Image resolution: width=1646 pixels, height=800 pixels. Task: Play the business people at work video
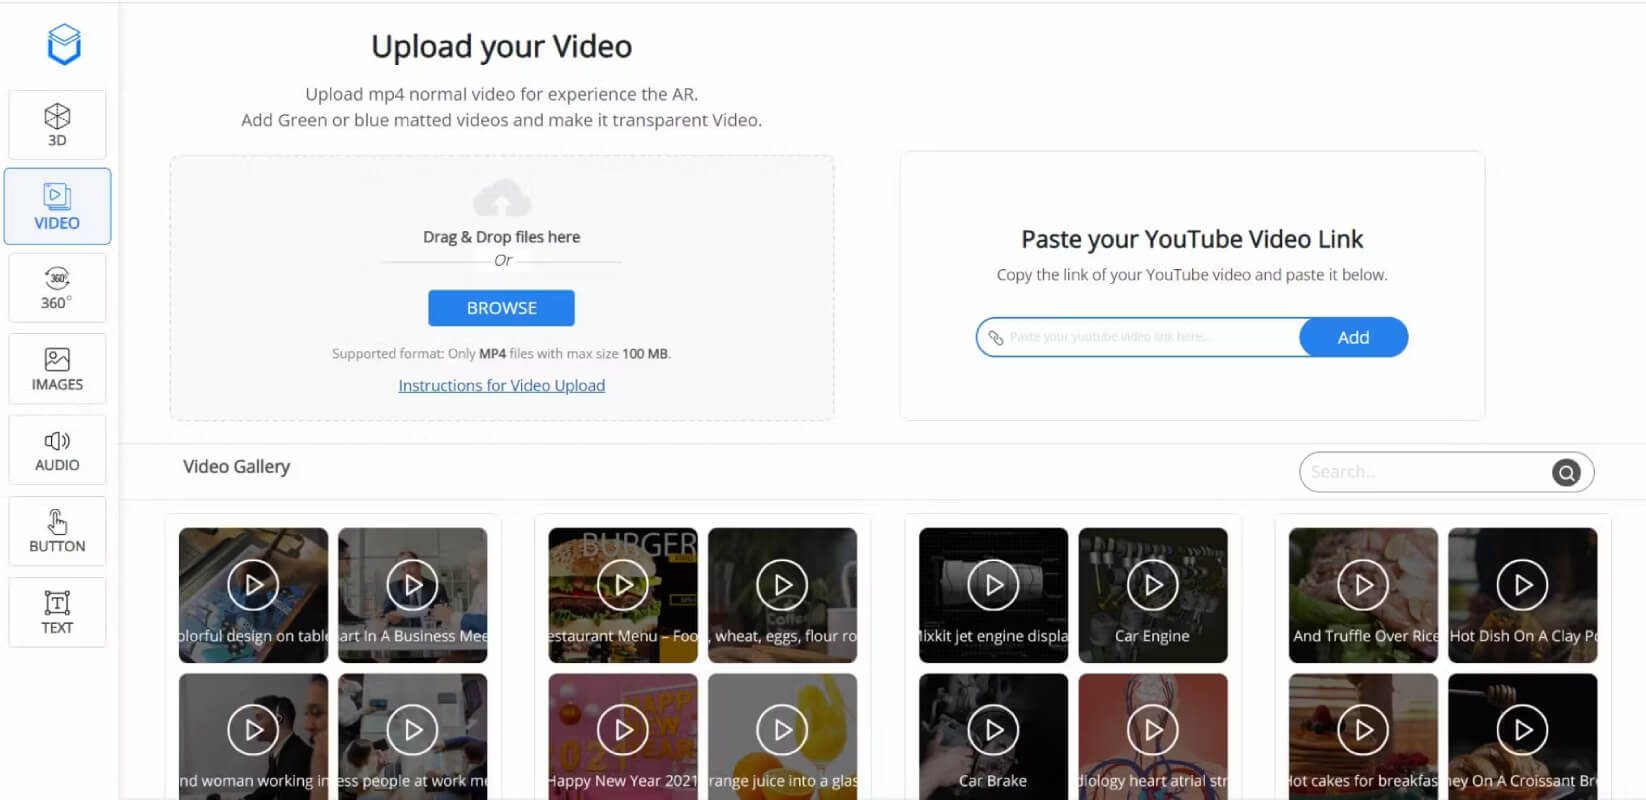tap(413, 730)
